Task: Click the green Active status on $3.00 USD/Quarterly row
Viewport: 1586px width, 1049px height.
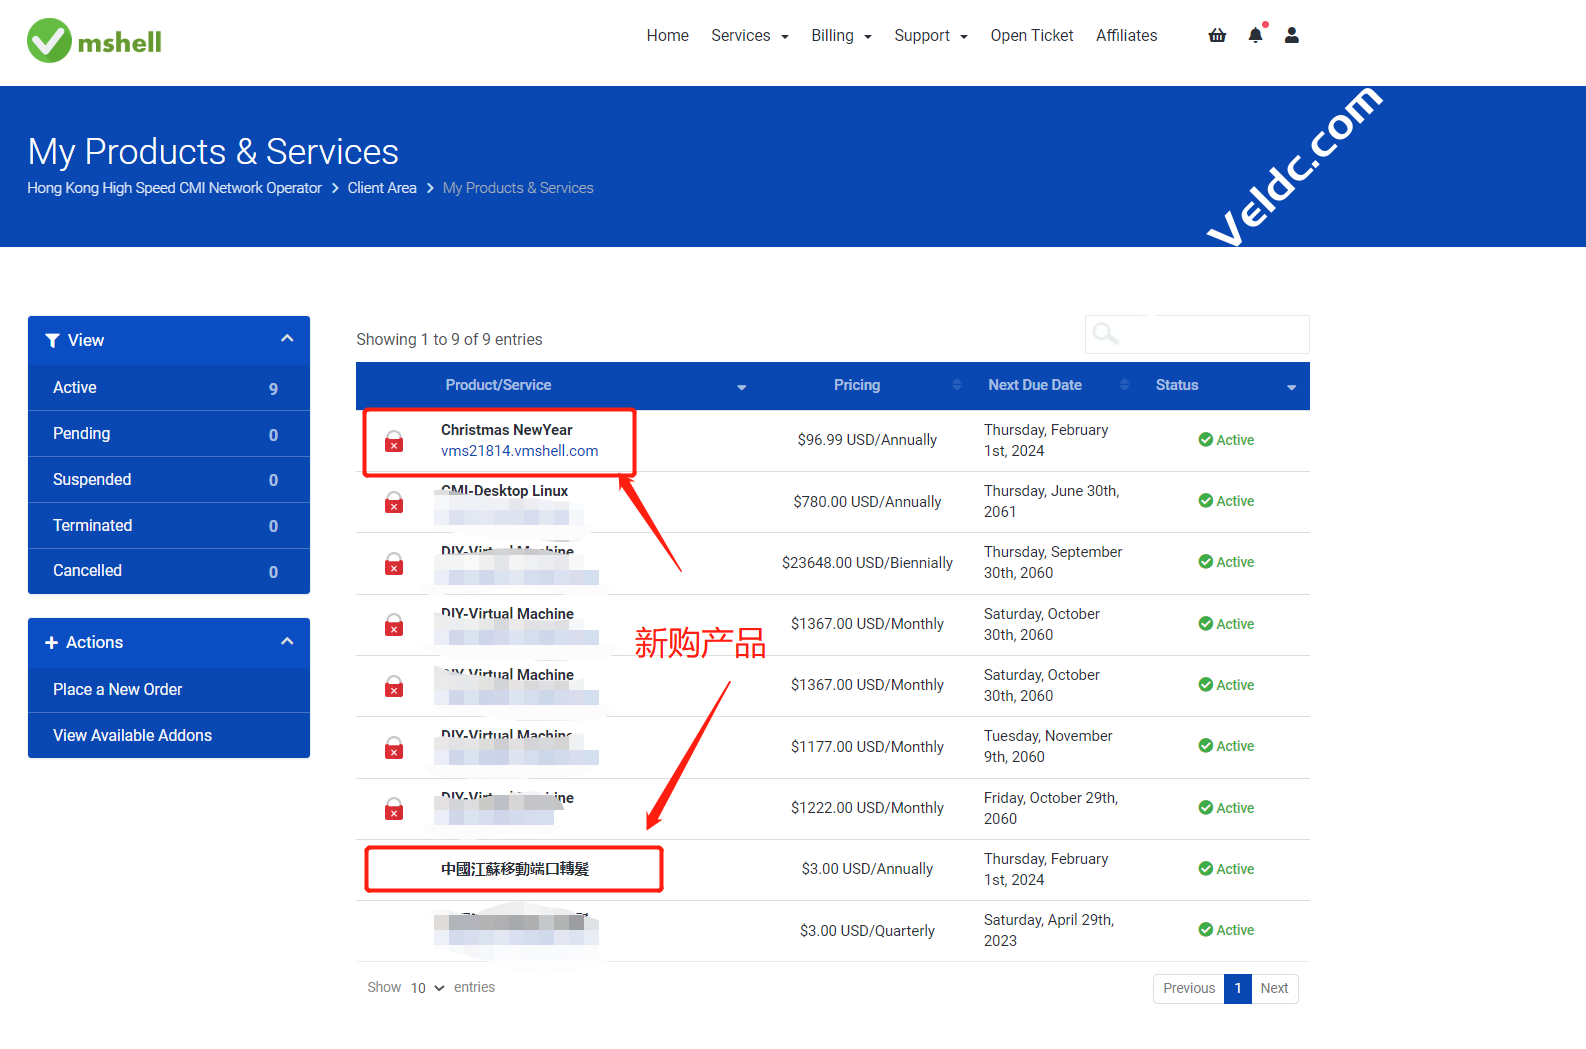Action: pos(1226,930)
